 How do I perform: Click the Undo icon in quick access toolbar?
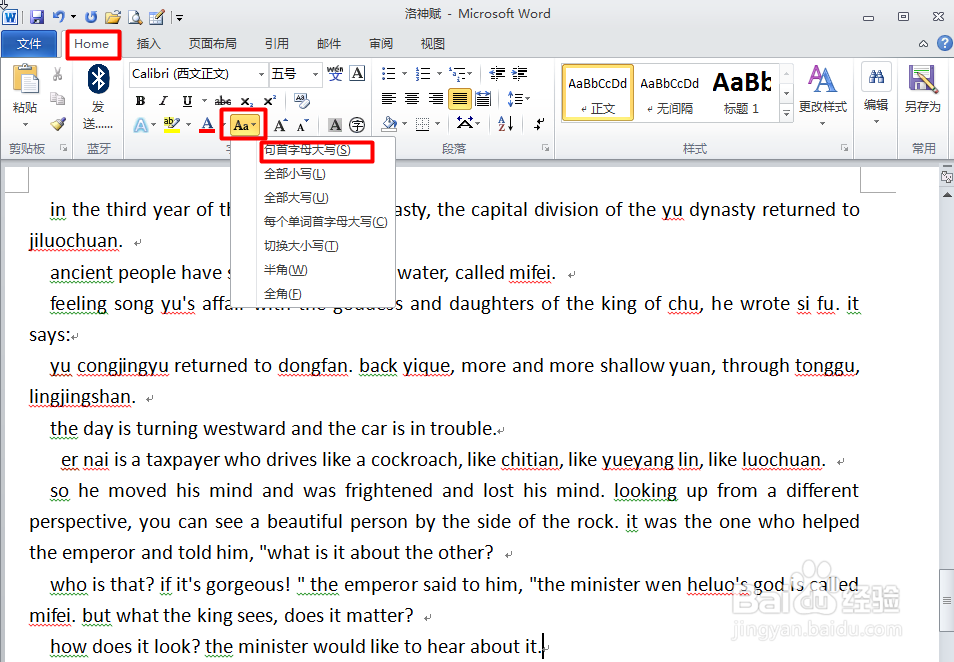coord(59,17)
